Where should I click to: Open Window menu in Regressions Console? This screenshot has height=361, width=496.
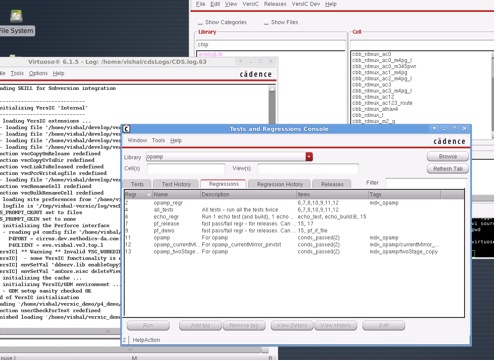(137, 140)
